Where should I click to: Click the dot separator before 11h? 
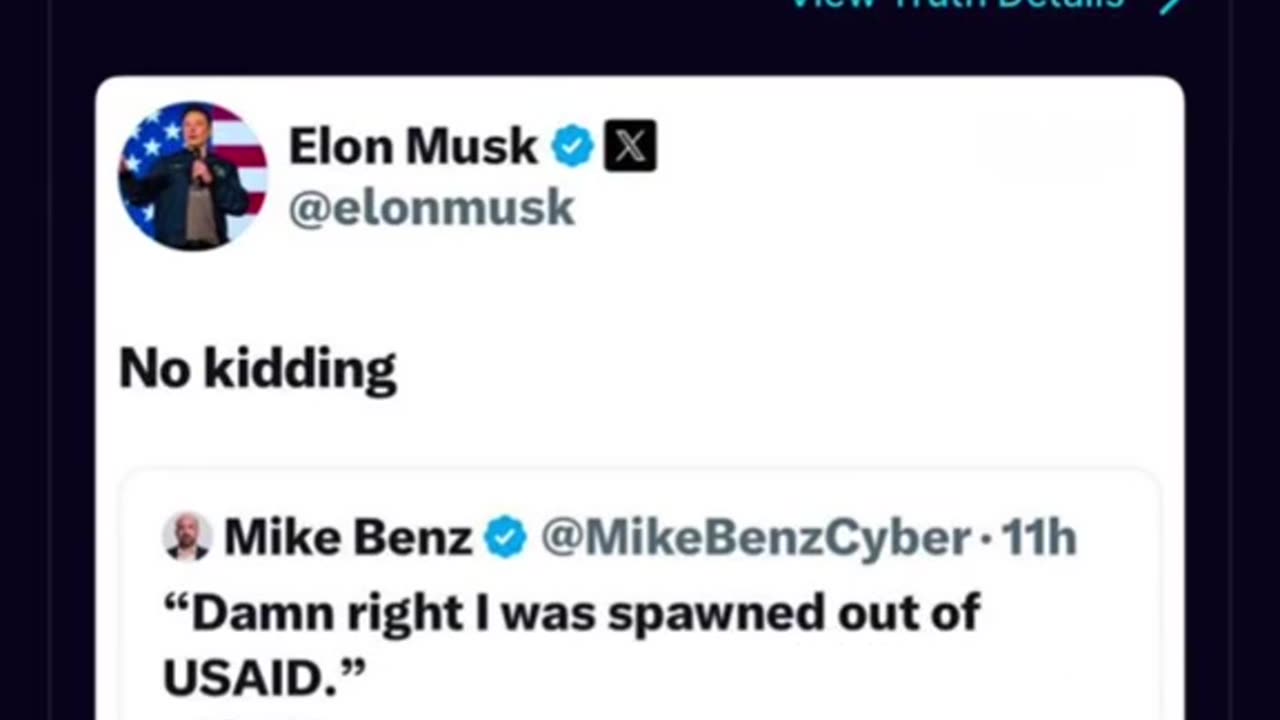pyautogui.click(x=986, y=540)
